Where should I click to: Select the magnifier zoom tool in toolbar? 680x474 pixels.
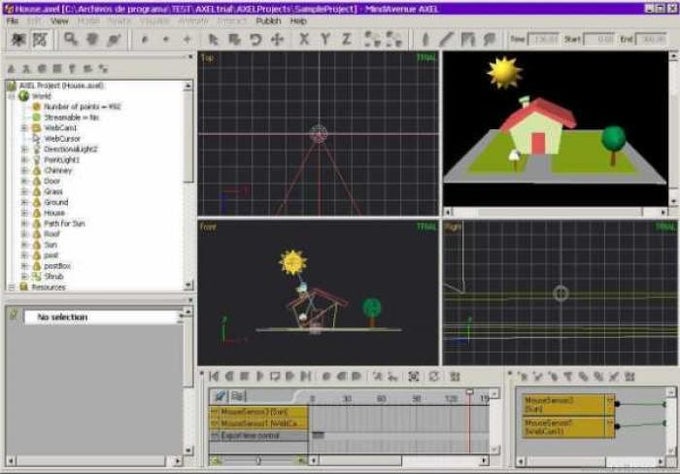click(x=70, y=39)
